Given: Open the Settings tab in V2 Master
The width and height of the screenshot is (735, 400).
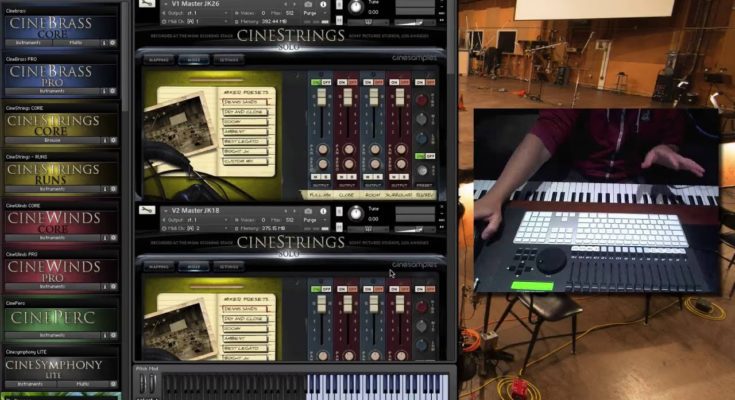Looking at the screenshot, I should coord(229,267).
